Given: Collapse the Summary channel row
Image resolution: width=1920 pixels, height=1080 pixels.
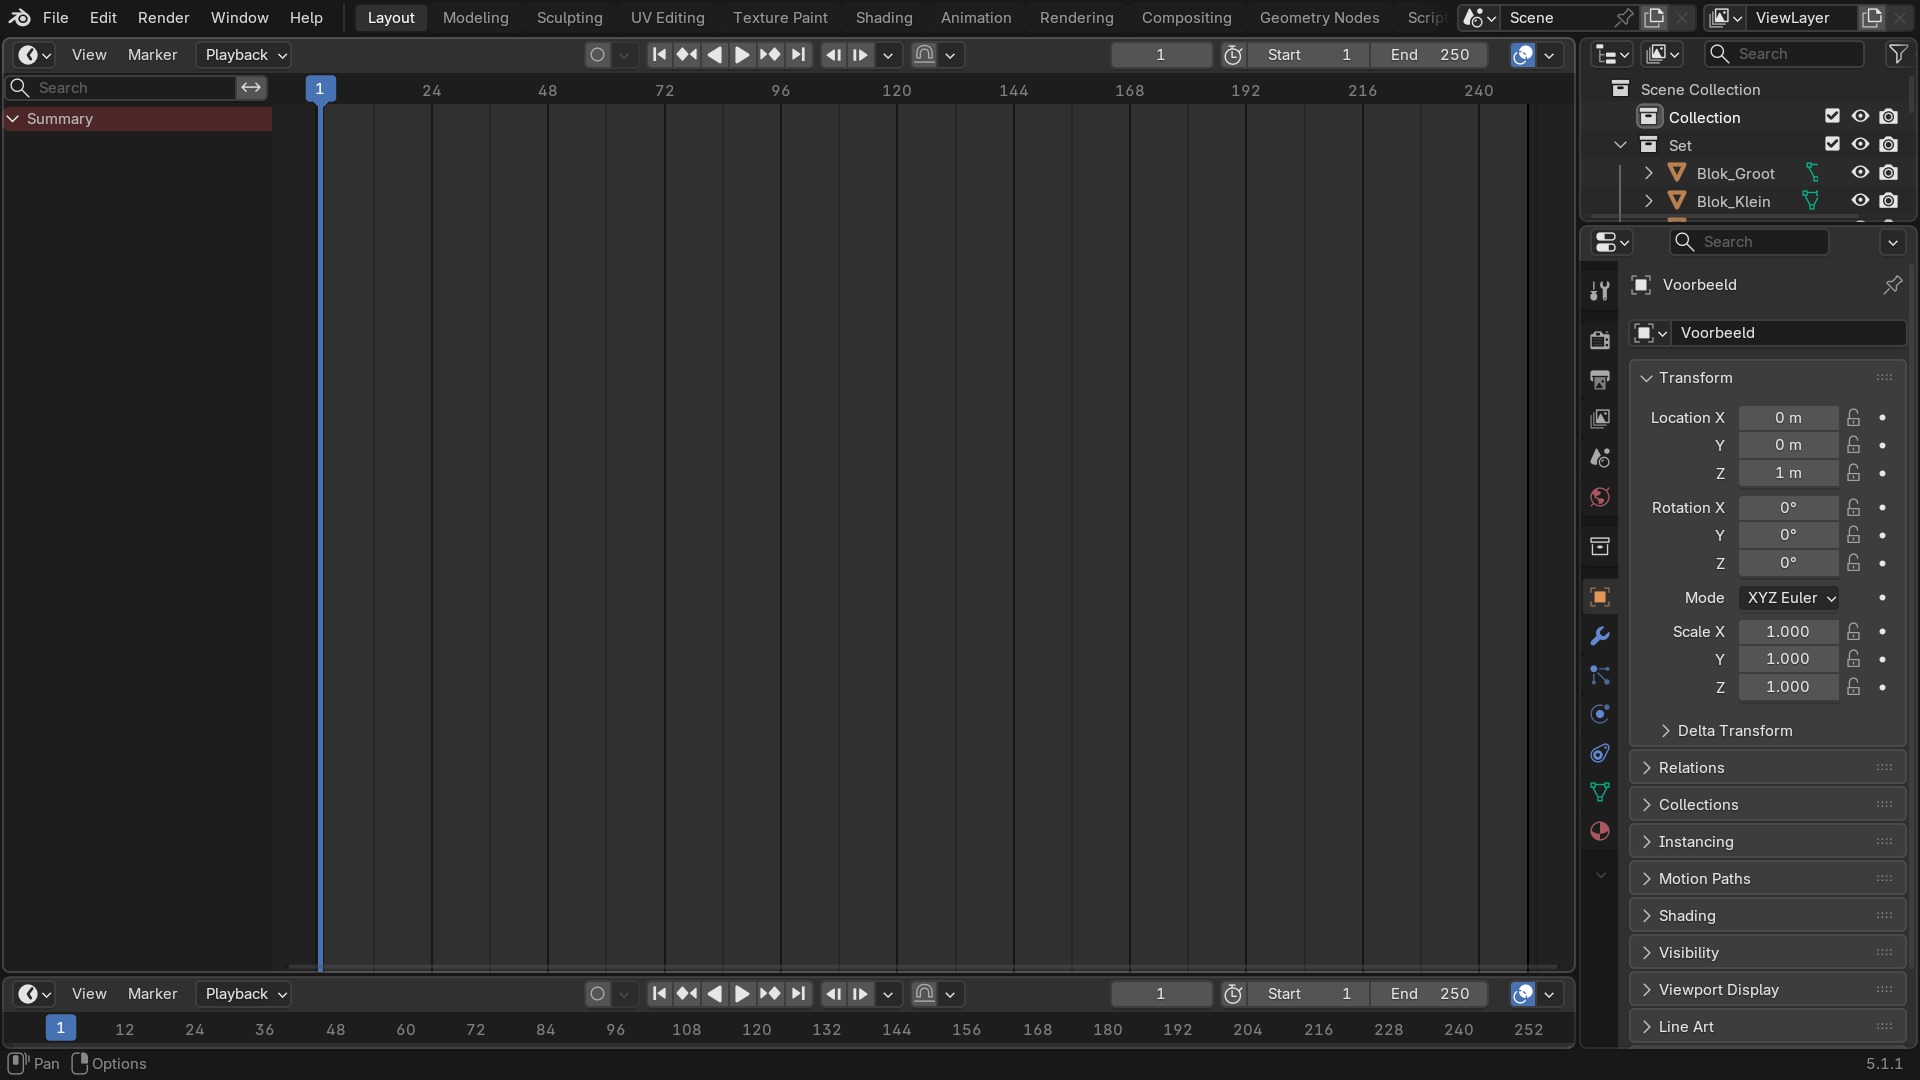Looking at the screenshot, I should coord(14,119).
